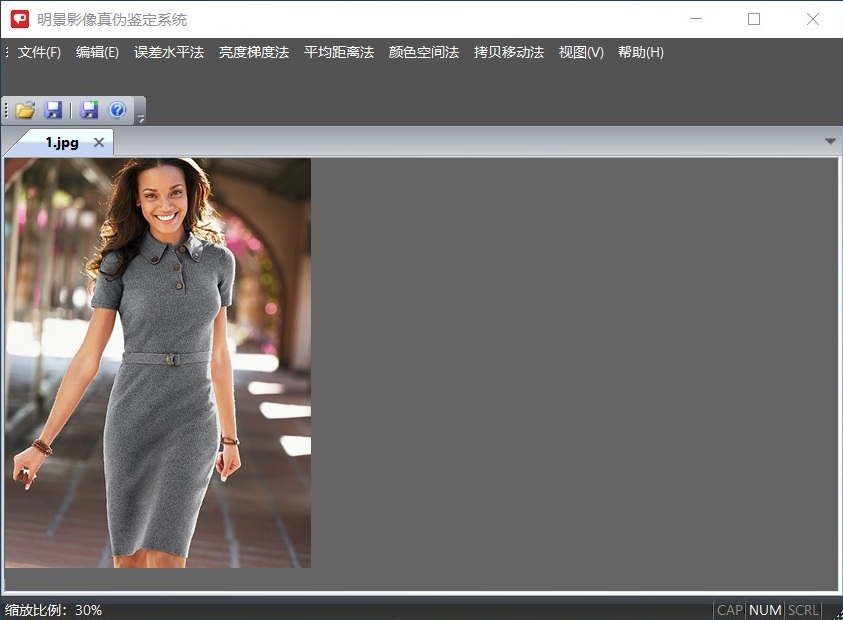Open the 文件(F) menu
The image size is (843, 620).
pyautogui.click(x=39, y=52)
